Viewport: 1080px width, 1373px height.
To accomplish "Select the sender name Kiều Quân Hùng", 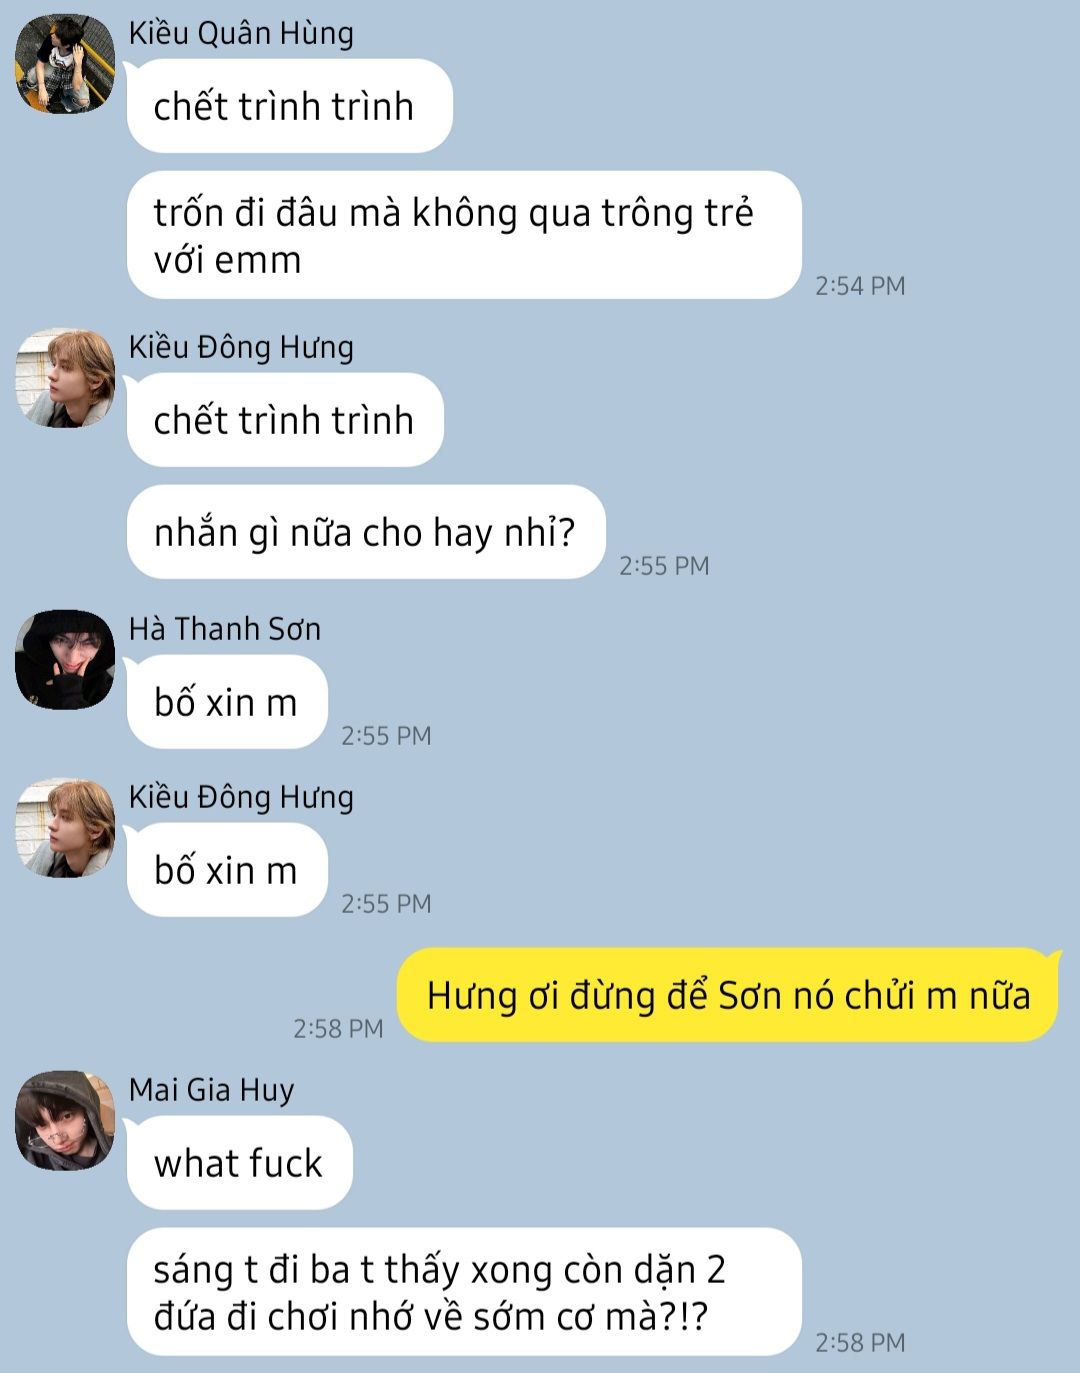I will point(241,34).
